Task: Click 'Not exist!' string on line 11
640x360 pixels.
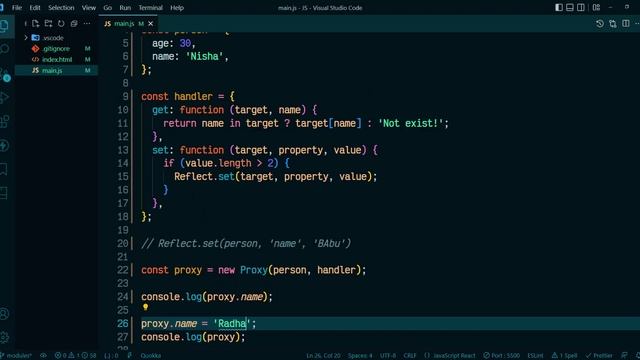Action: 411,123
